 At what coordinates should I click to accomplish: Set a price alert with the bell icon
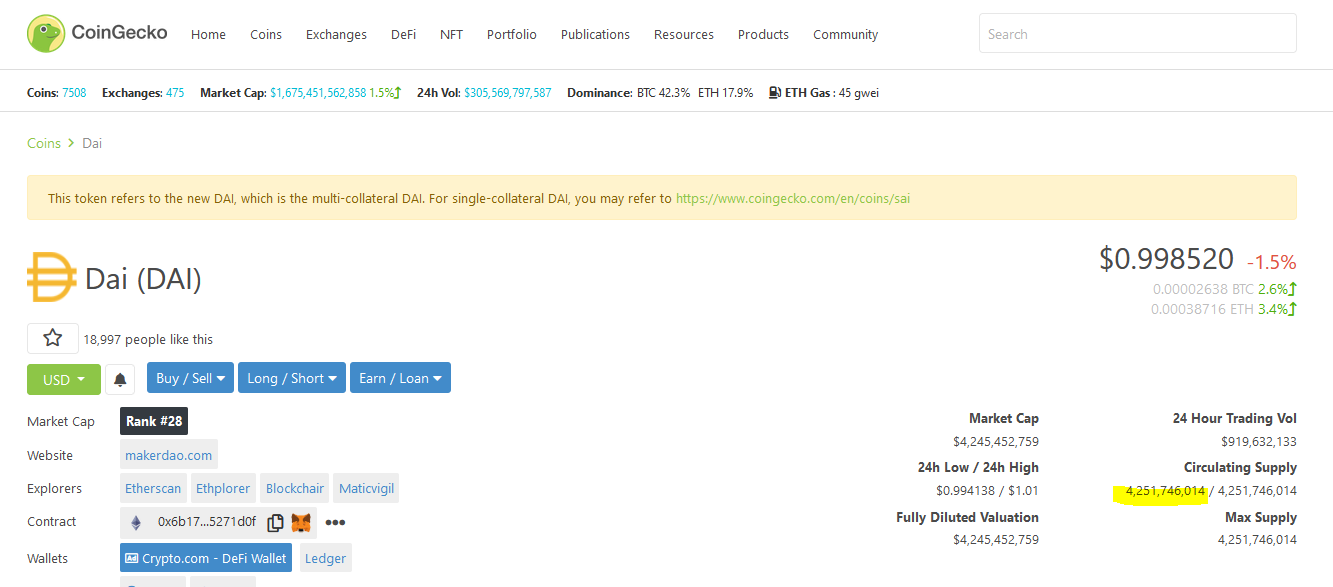(120, 379)
